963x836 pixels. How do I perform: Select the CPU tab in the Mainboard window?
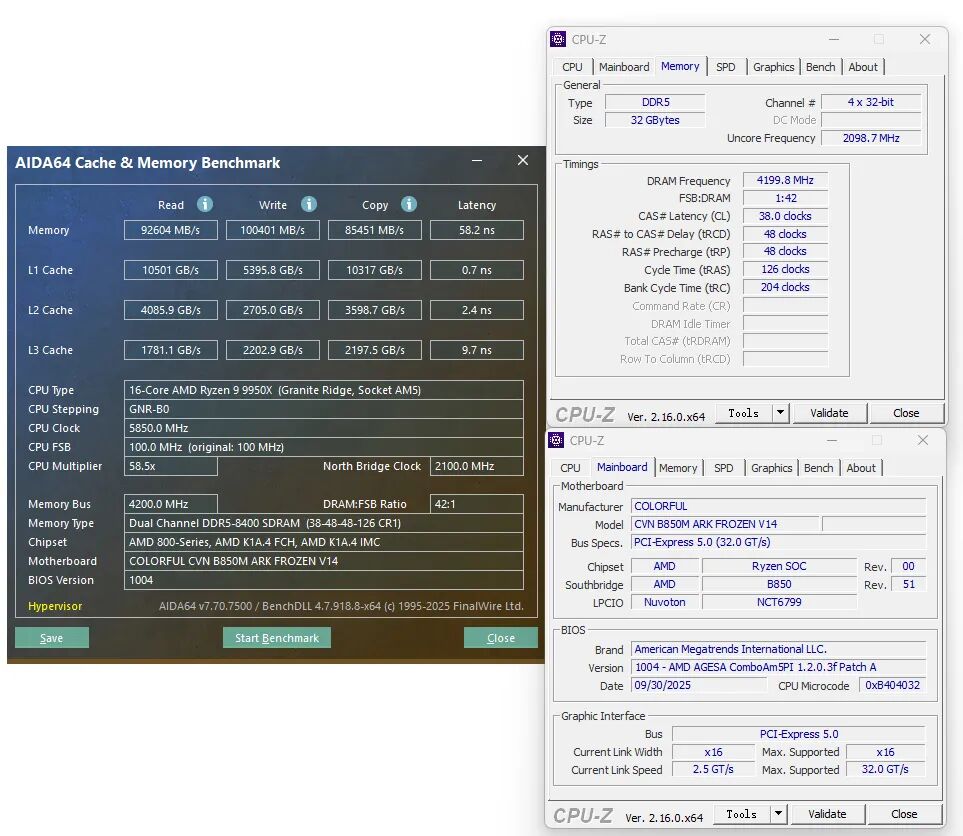pos(570,467)
